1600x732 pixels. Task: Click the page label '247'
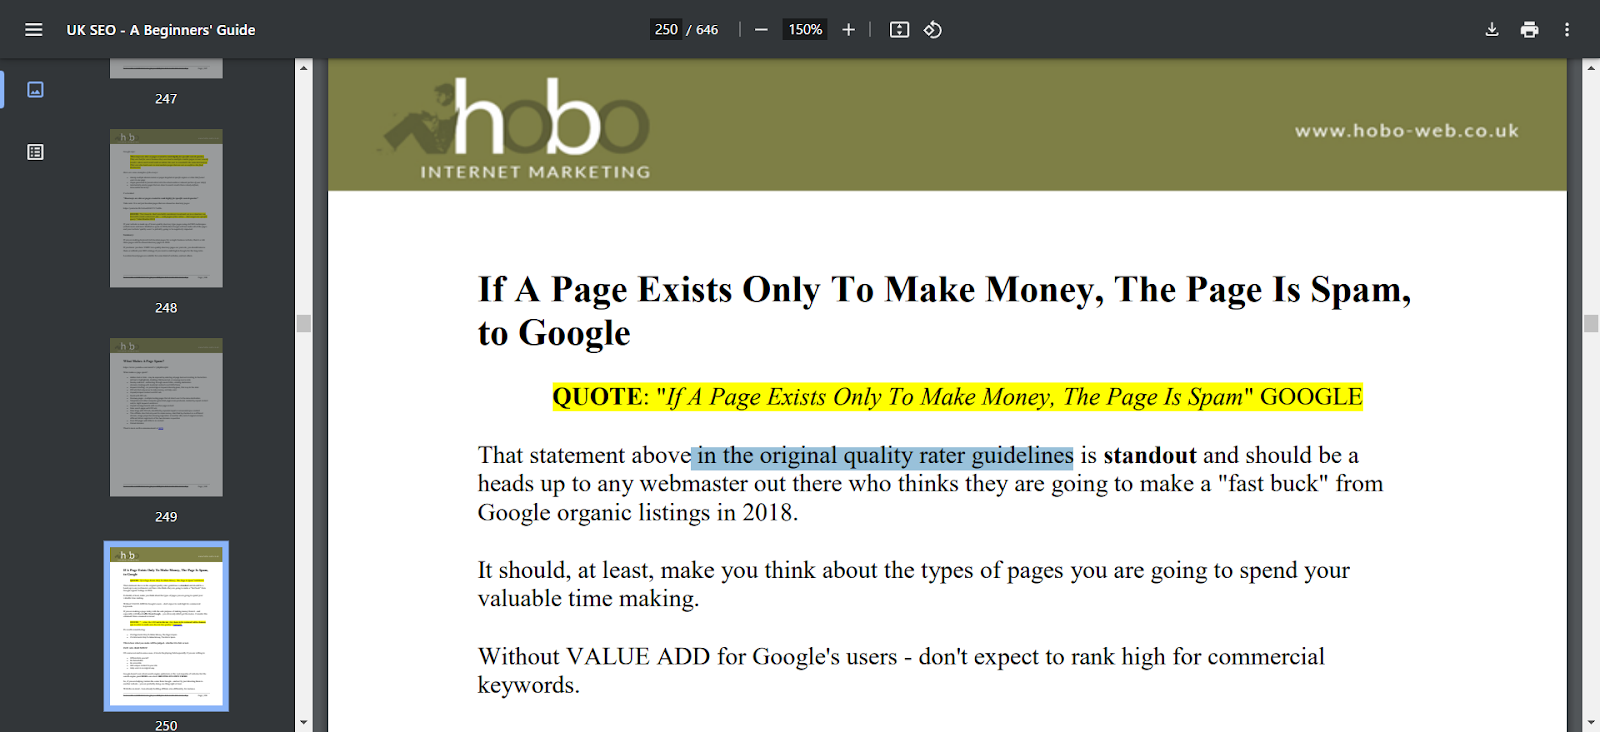pyautogui.click(x=166, y=99)
